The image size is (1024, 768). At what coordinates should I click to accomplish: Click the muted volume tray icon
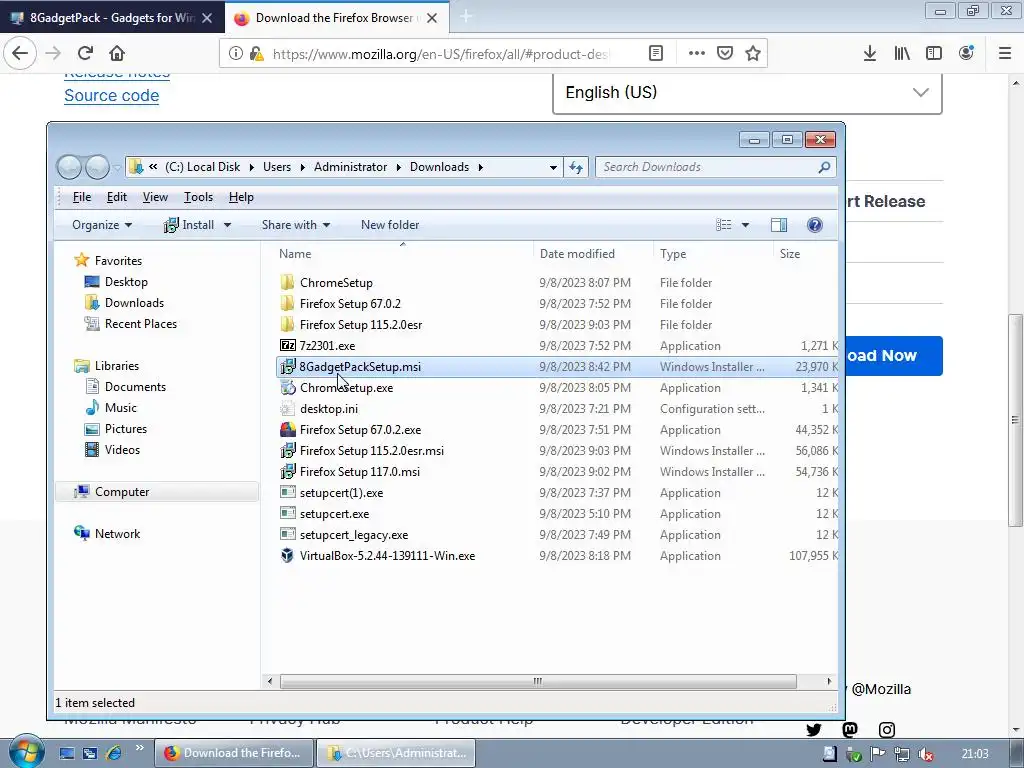point(925,754)
